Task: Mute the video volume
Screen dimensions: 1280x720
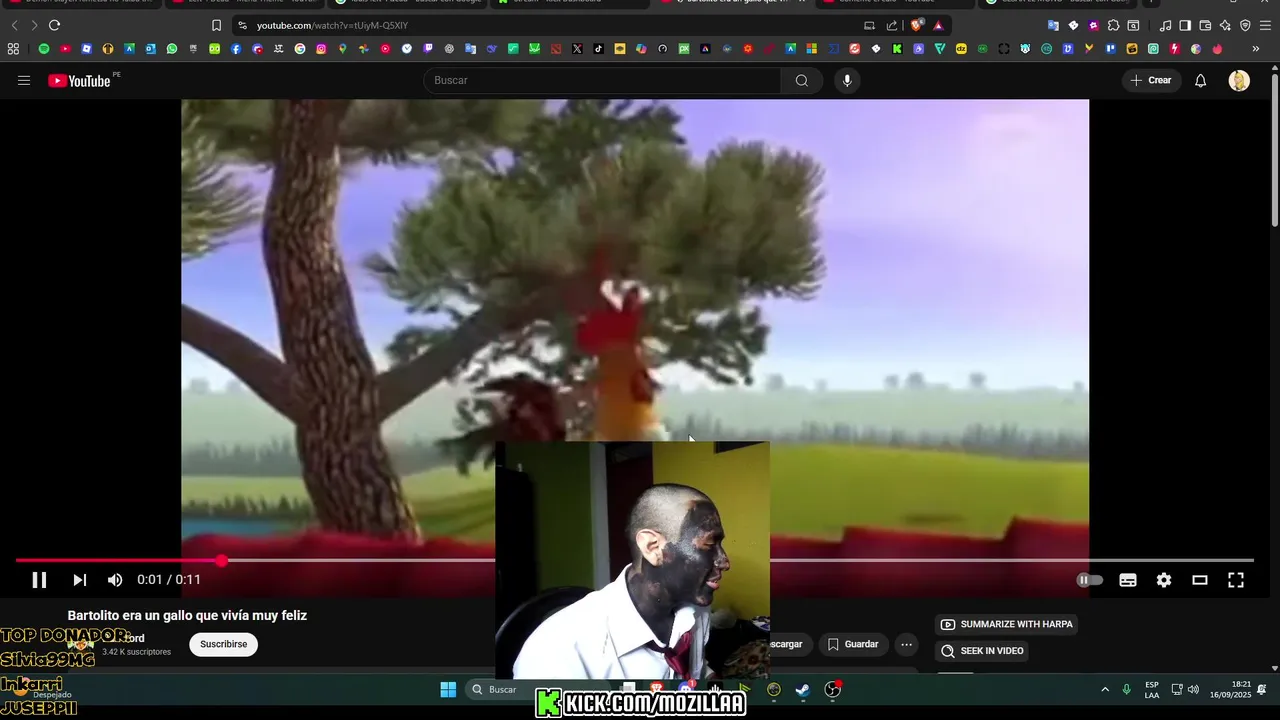Action: 115,580
